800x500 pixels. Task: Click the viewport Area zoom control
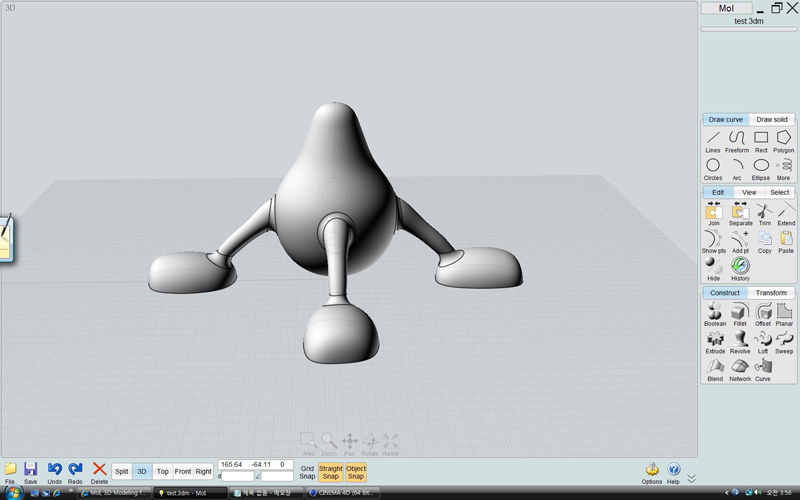[x=308, y=444]
